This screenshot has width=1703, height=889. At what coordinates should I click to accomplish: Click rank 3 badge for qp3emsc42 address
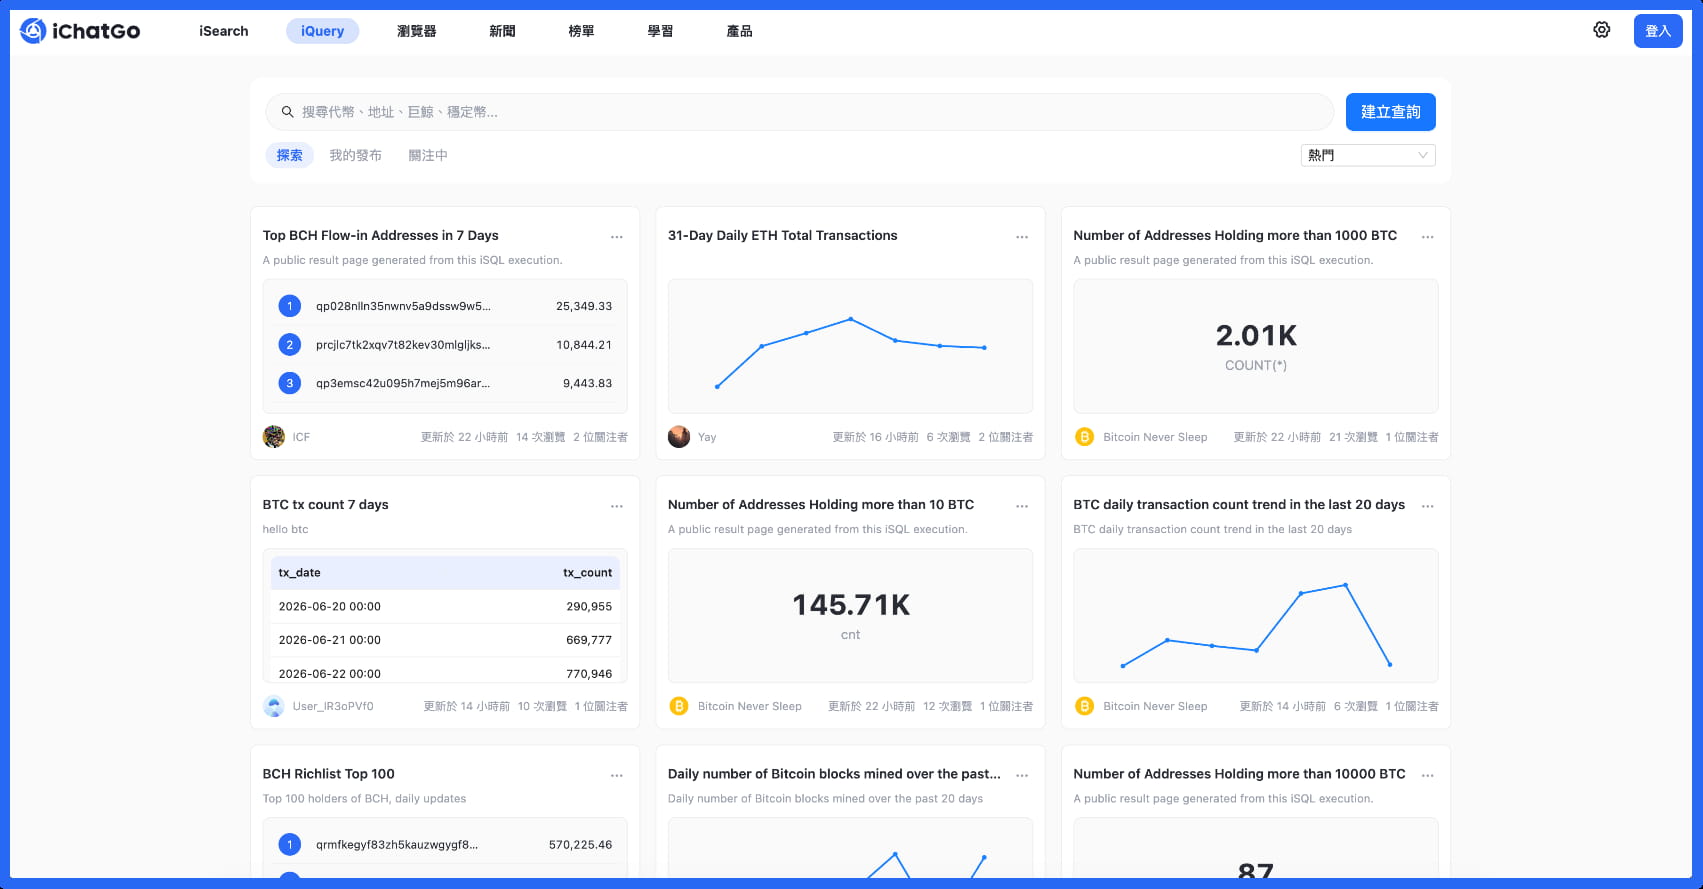click(x=290, y=383)
